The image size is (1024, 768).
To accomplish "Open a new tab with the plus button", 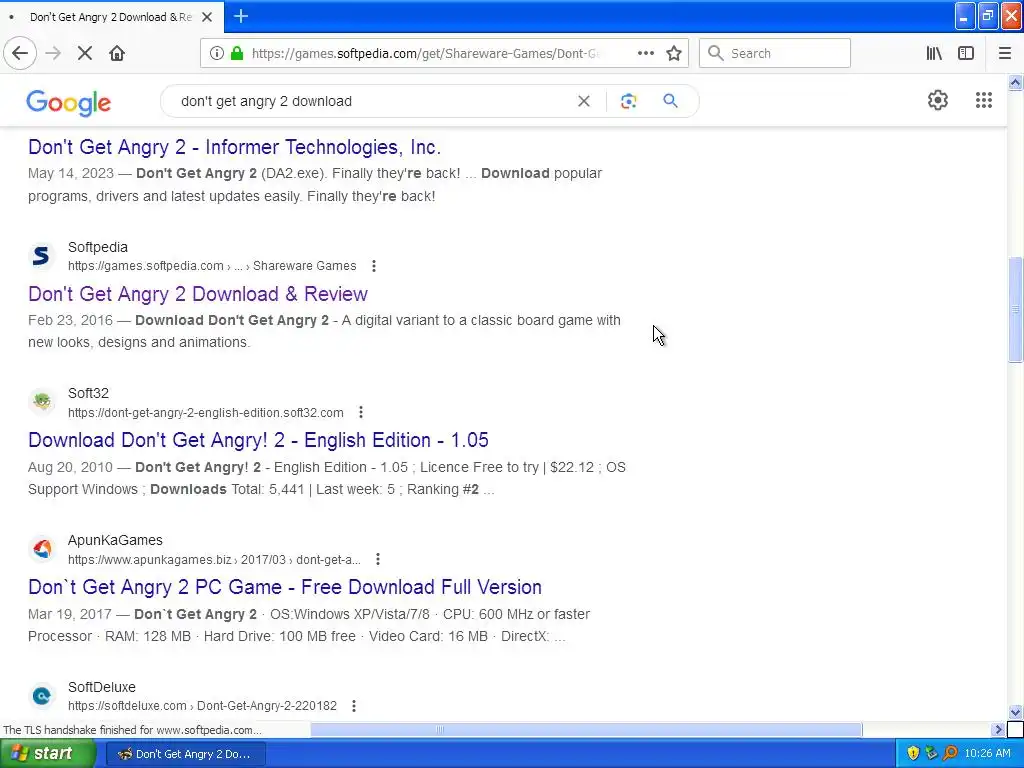I will [x=240, y=16].
